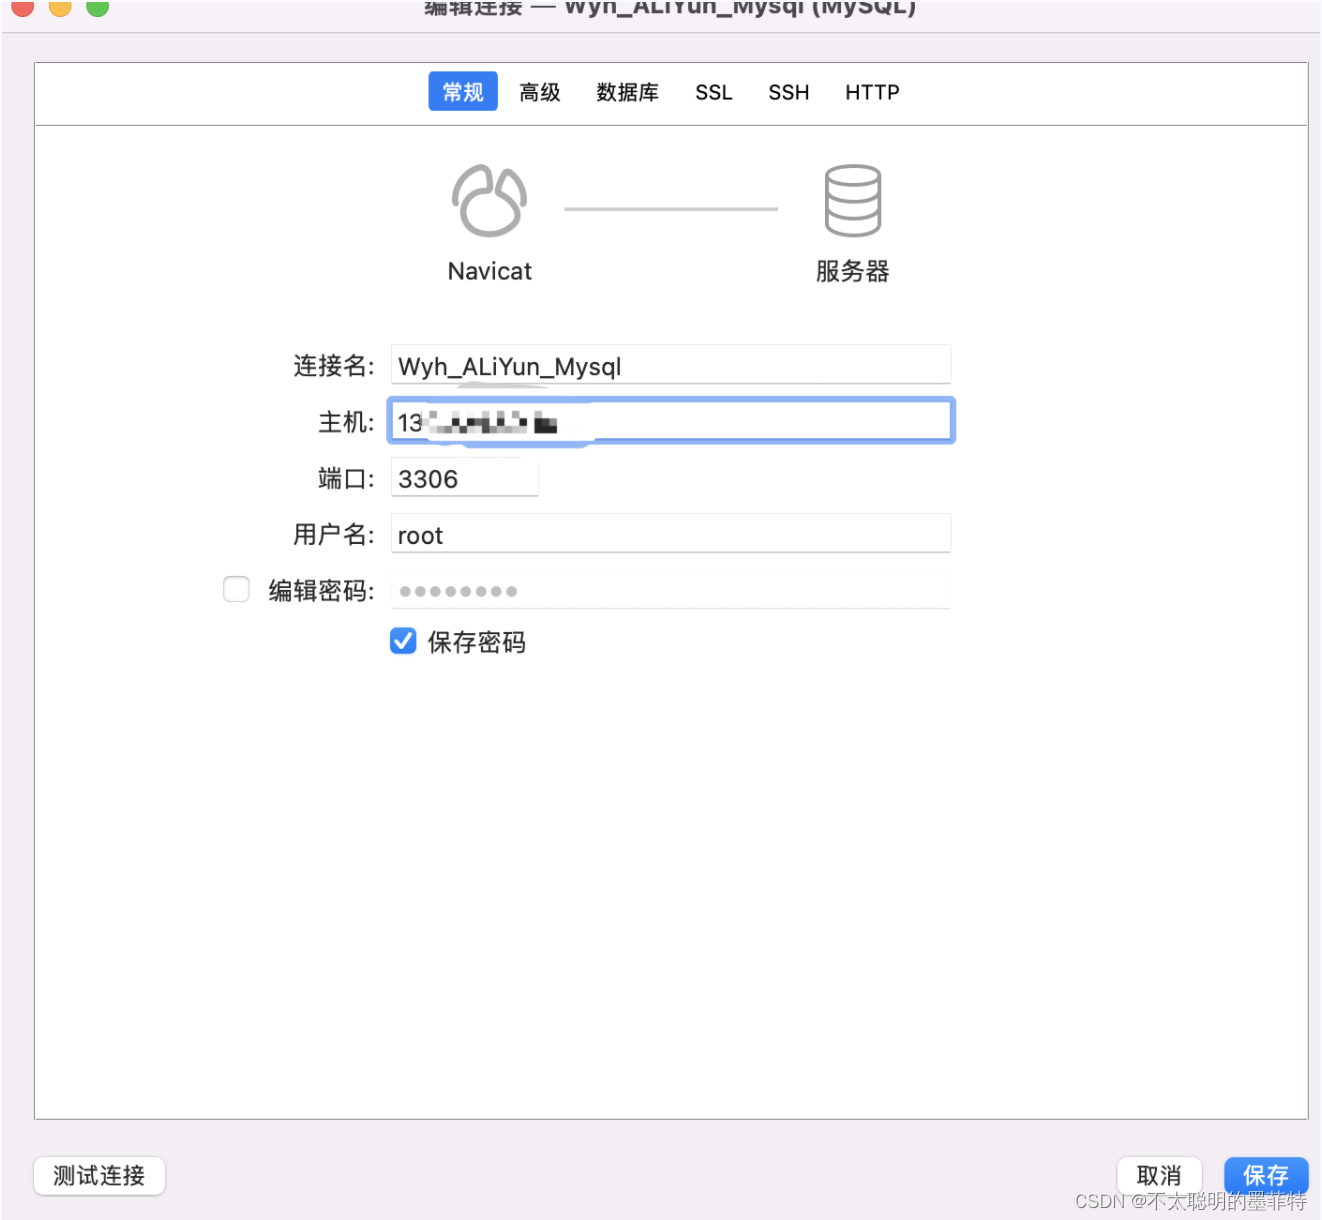Click the Navicat caption text
The width and height of the screenshot is (1322, 1220).
coord(490,271)
